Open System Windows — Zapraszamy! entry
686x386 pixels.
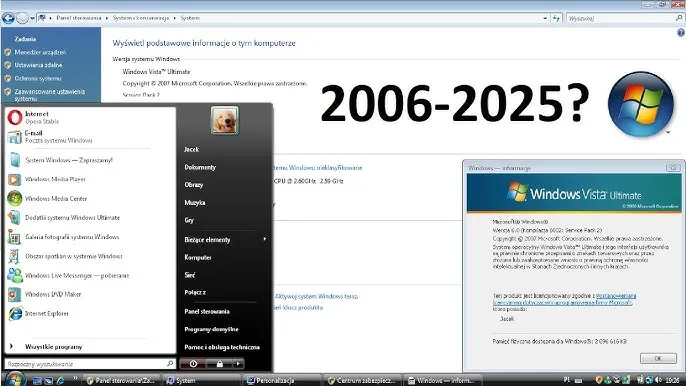coord(90,160)
